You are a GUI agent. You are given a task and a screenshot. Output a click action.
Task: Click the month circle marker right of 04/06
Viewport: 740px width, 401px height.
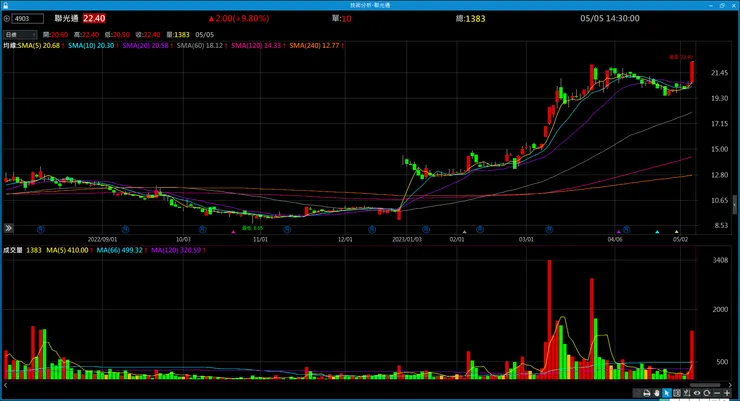point(626,230)
